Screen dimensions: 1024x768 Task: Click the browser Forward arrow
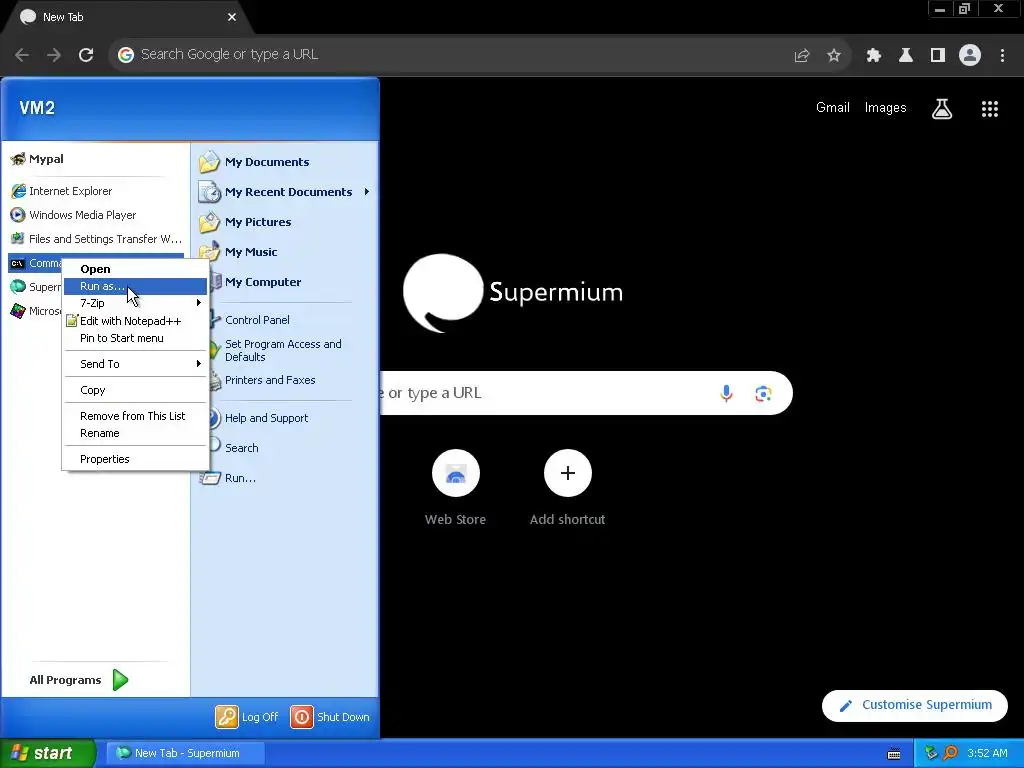tap(54, 55)
